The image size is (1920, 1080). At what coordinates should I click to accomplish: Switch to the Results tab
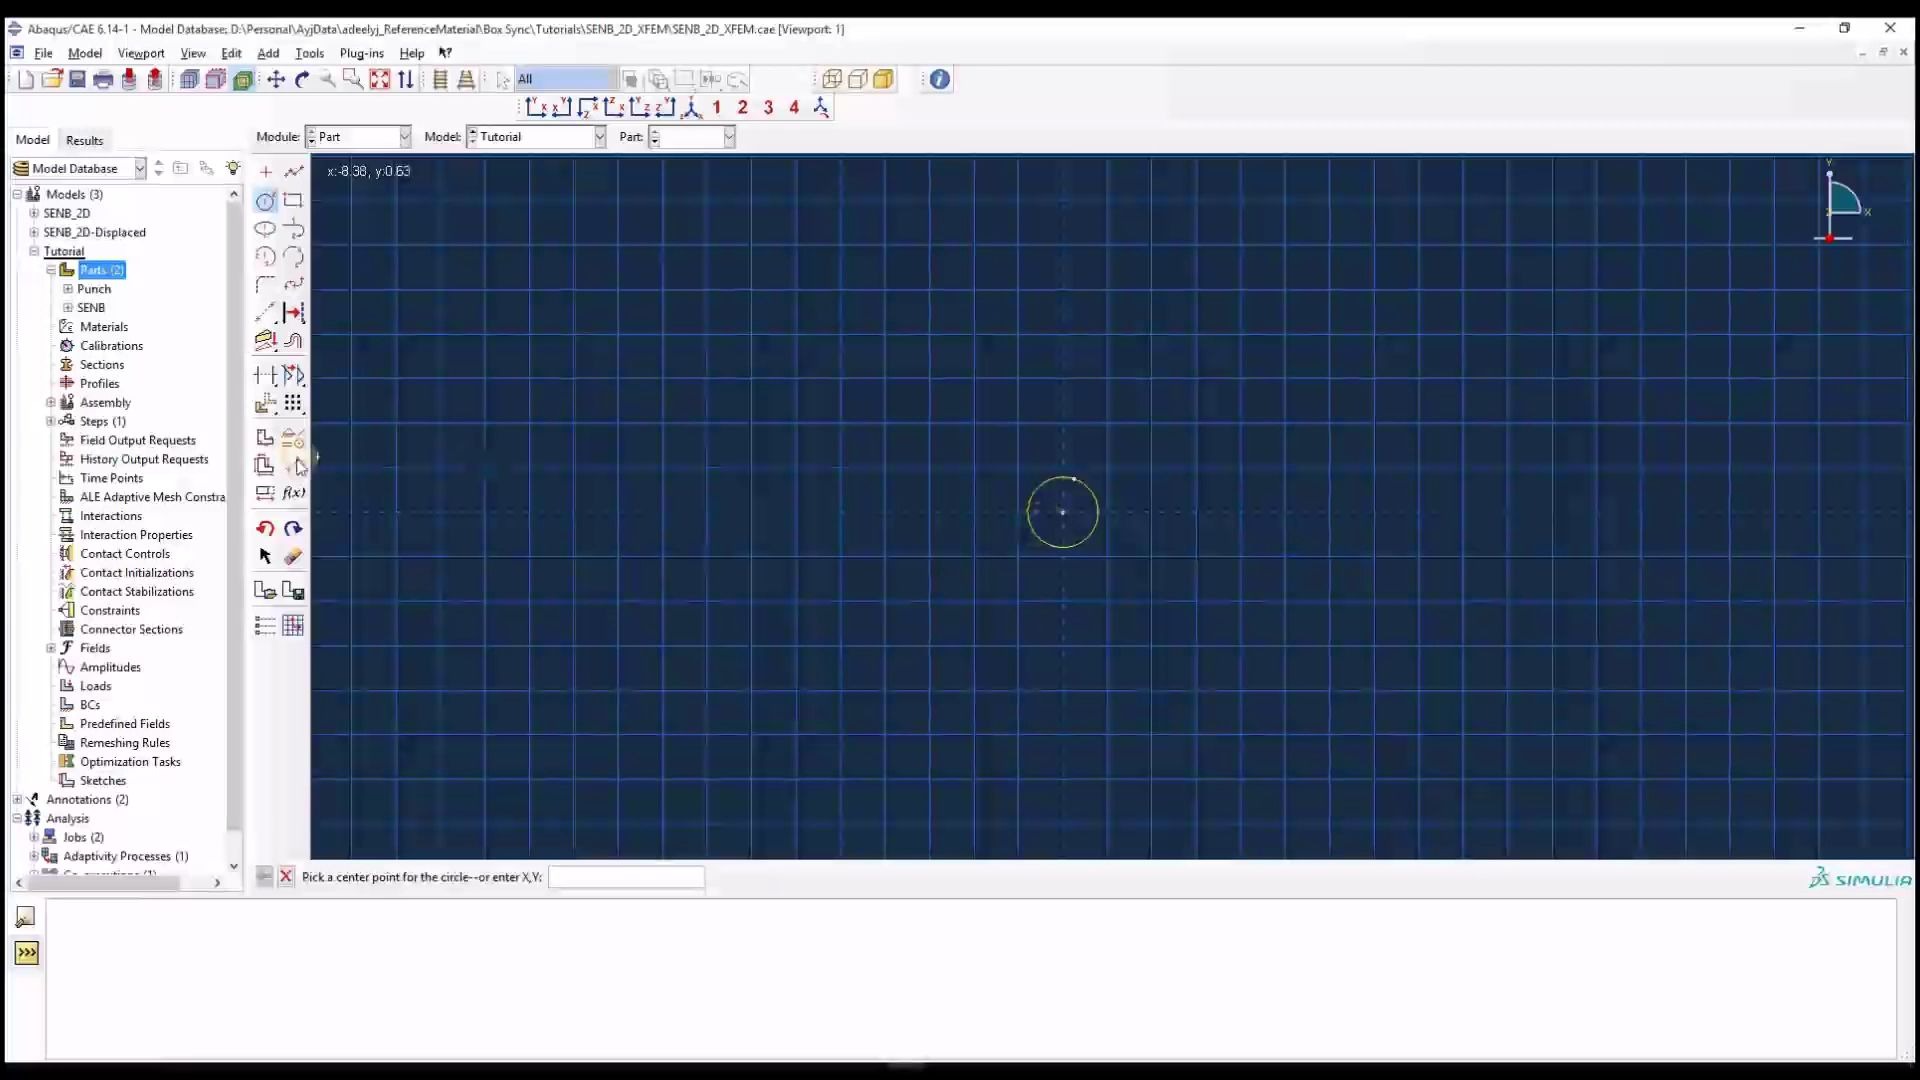coord(85,140)
